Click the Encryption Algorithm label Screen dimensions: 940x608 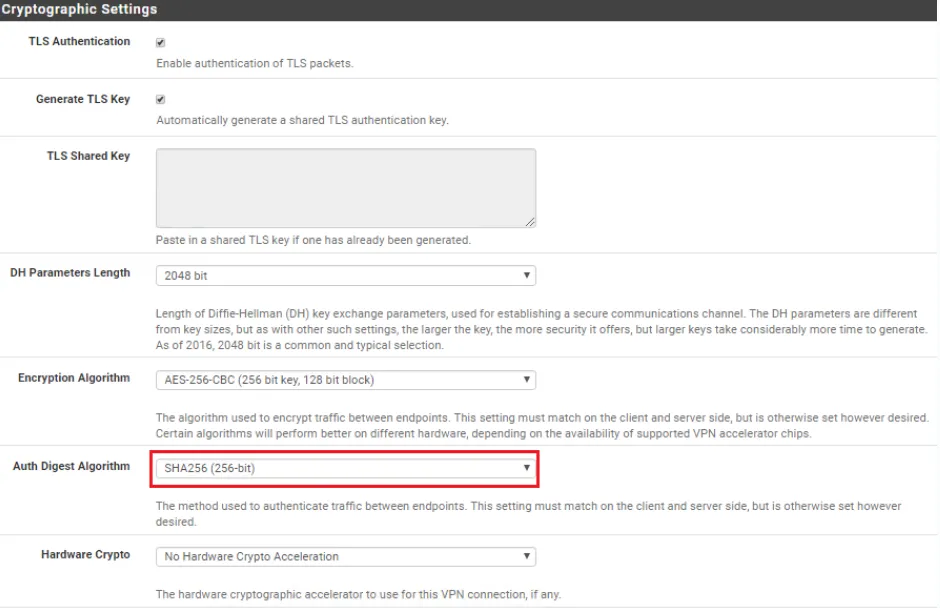tap(74, 378)
